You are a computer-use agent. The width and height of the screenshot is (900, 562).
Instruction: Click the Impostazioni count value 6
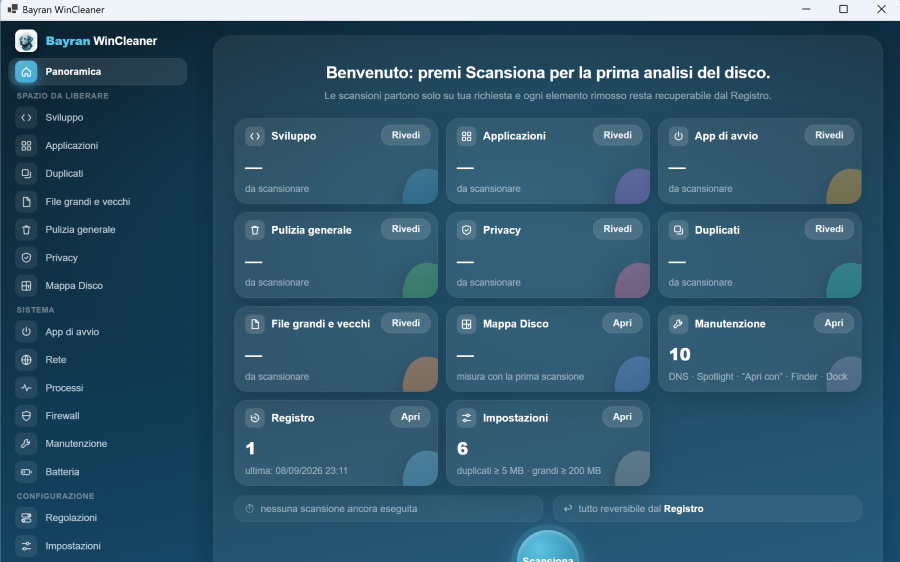coord(463,449)
